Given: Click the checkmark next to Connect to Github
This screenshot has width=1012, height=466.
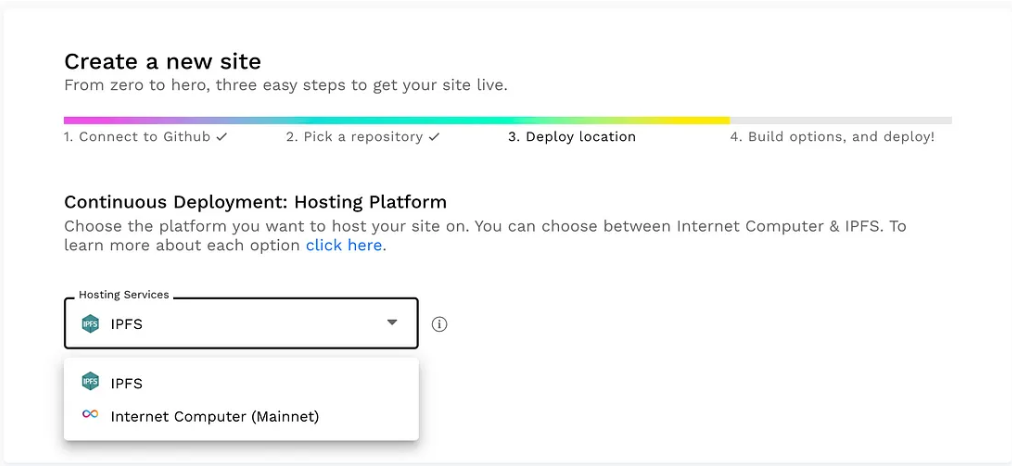Looking at the screenshot, I should point(221,136).
